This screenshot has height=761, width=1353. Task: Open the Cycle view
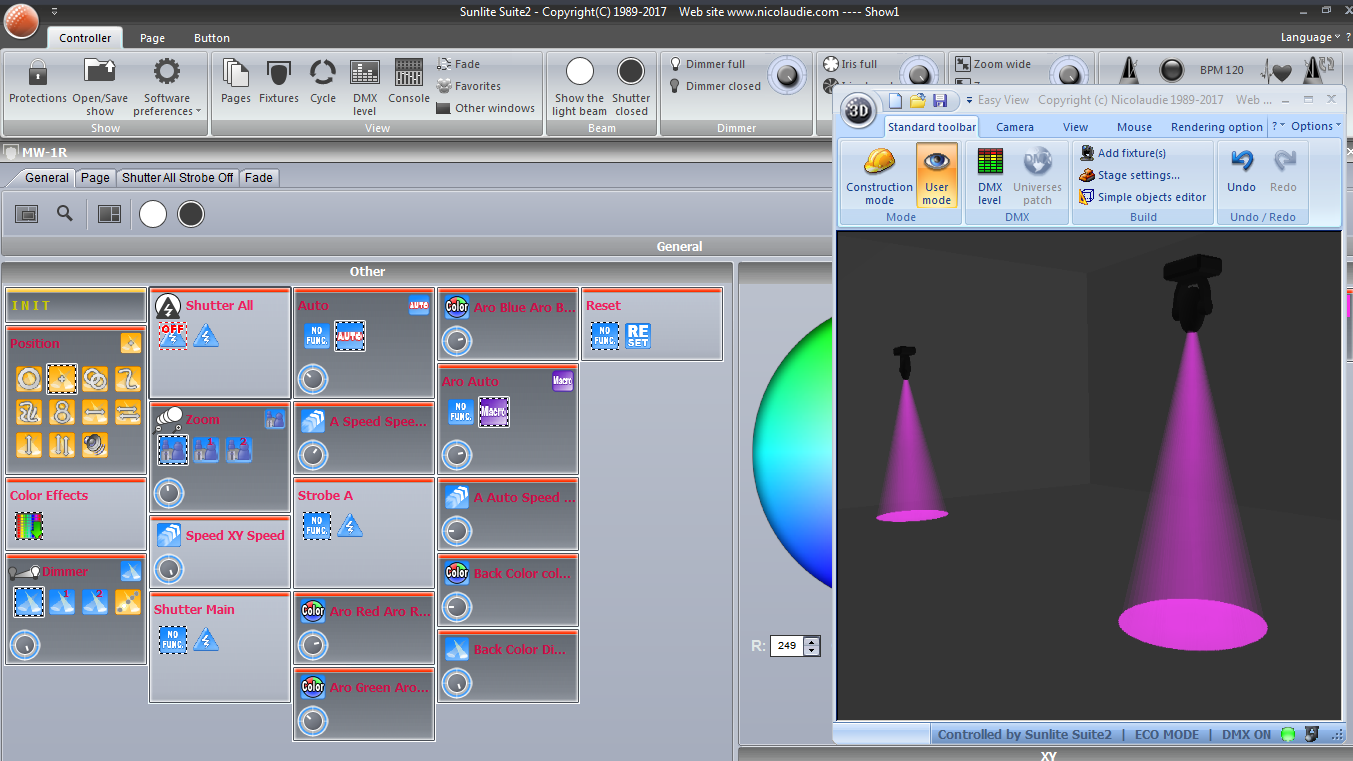click(323, 82)
